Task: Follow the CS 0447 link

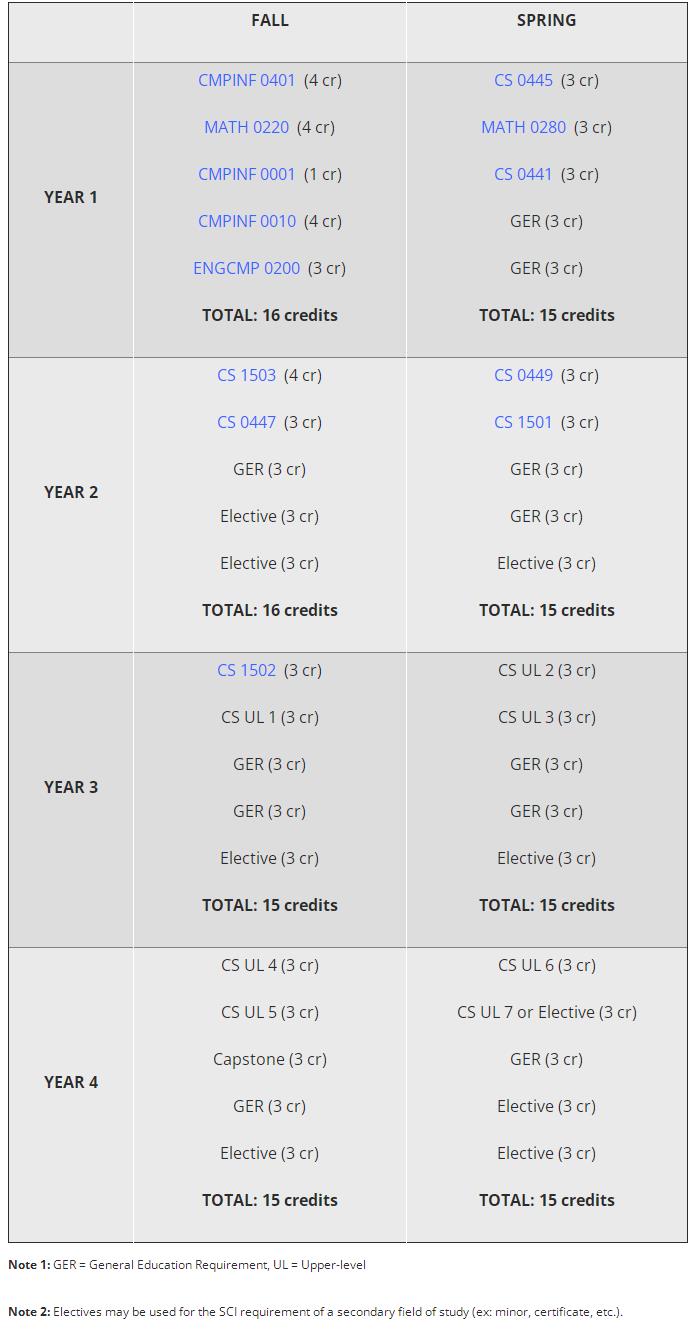Action: click(246, 422)
